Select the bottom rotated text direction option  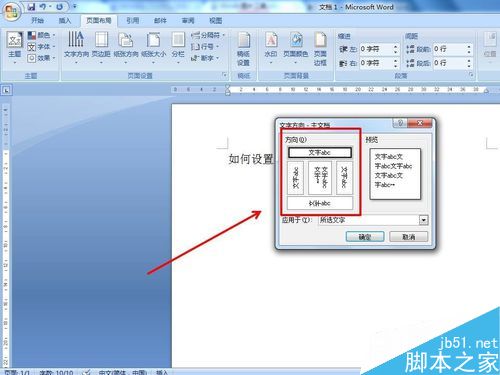click(x=320, y=203)
